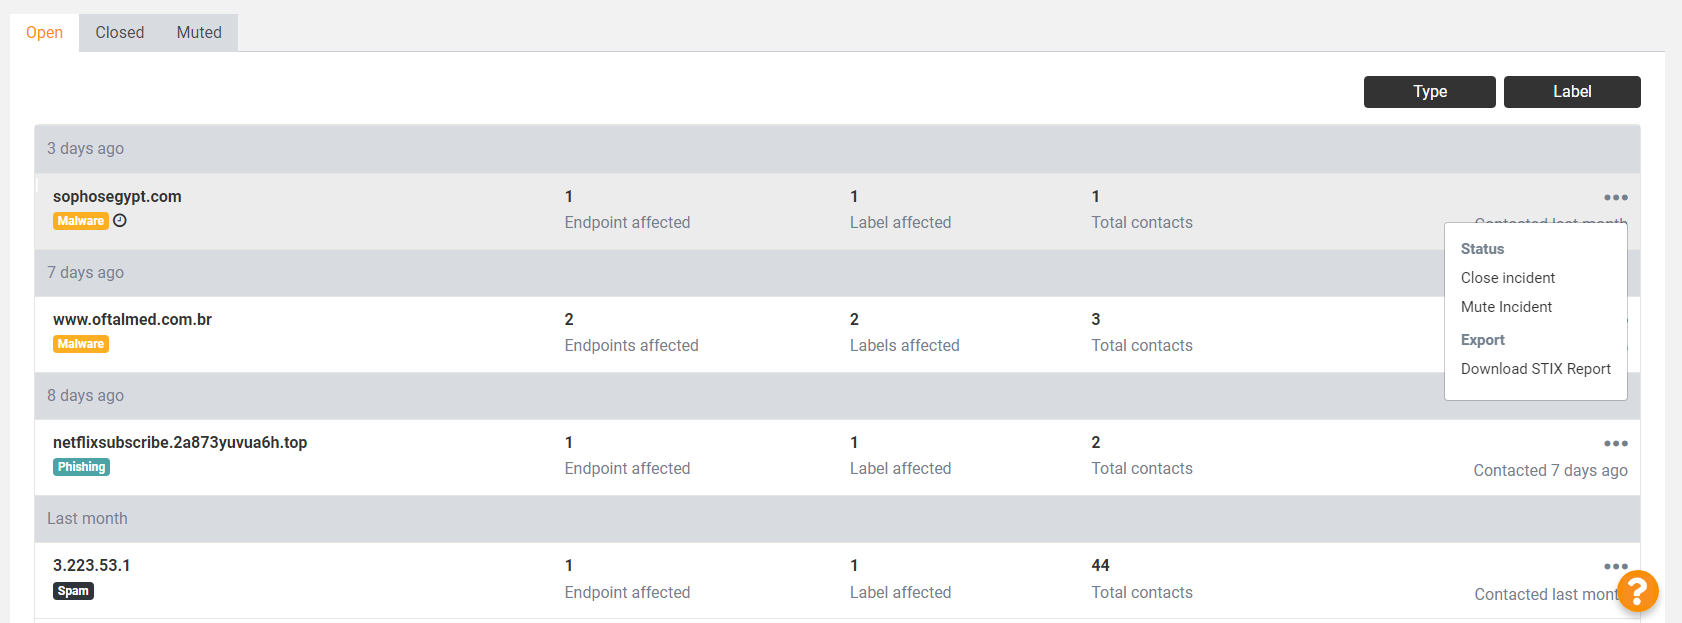Open more options for 3.223.53.1 incident
Screen dimensions: 1682x623
tap(1615, 567)
